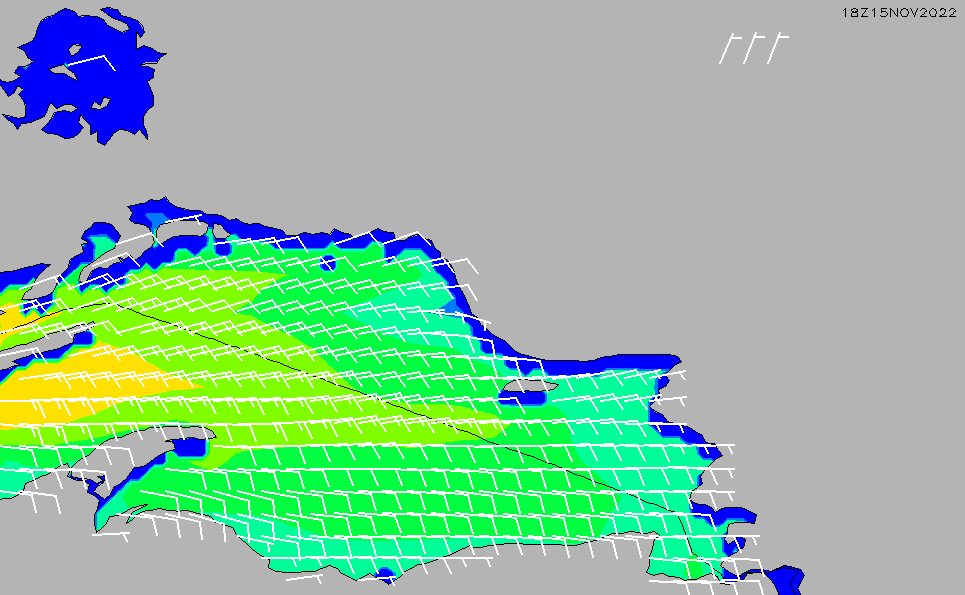Click the small blue patch on the bottom edge
965x595 pixels.
[x=385, y=574]
